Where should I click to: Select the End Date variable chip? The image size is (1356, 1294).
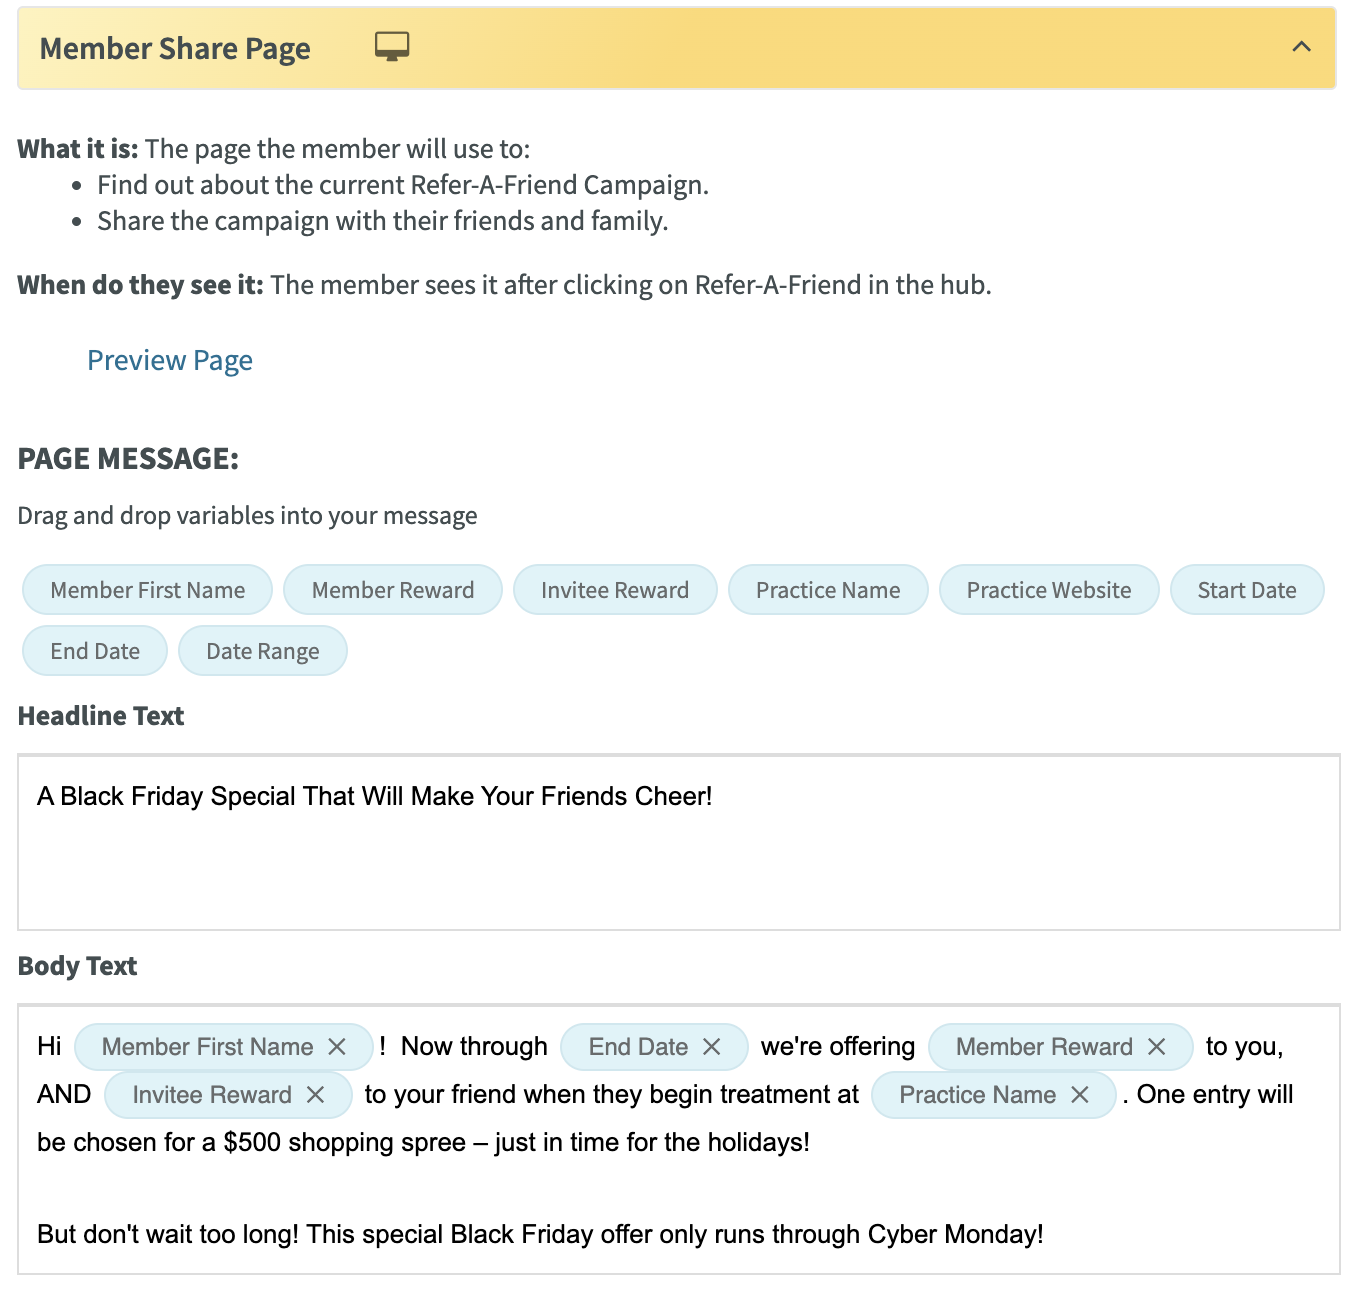pos(95,651)
